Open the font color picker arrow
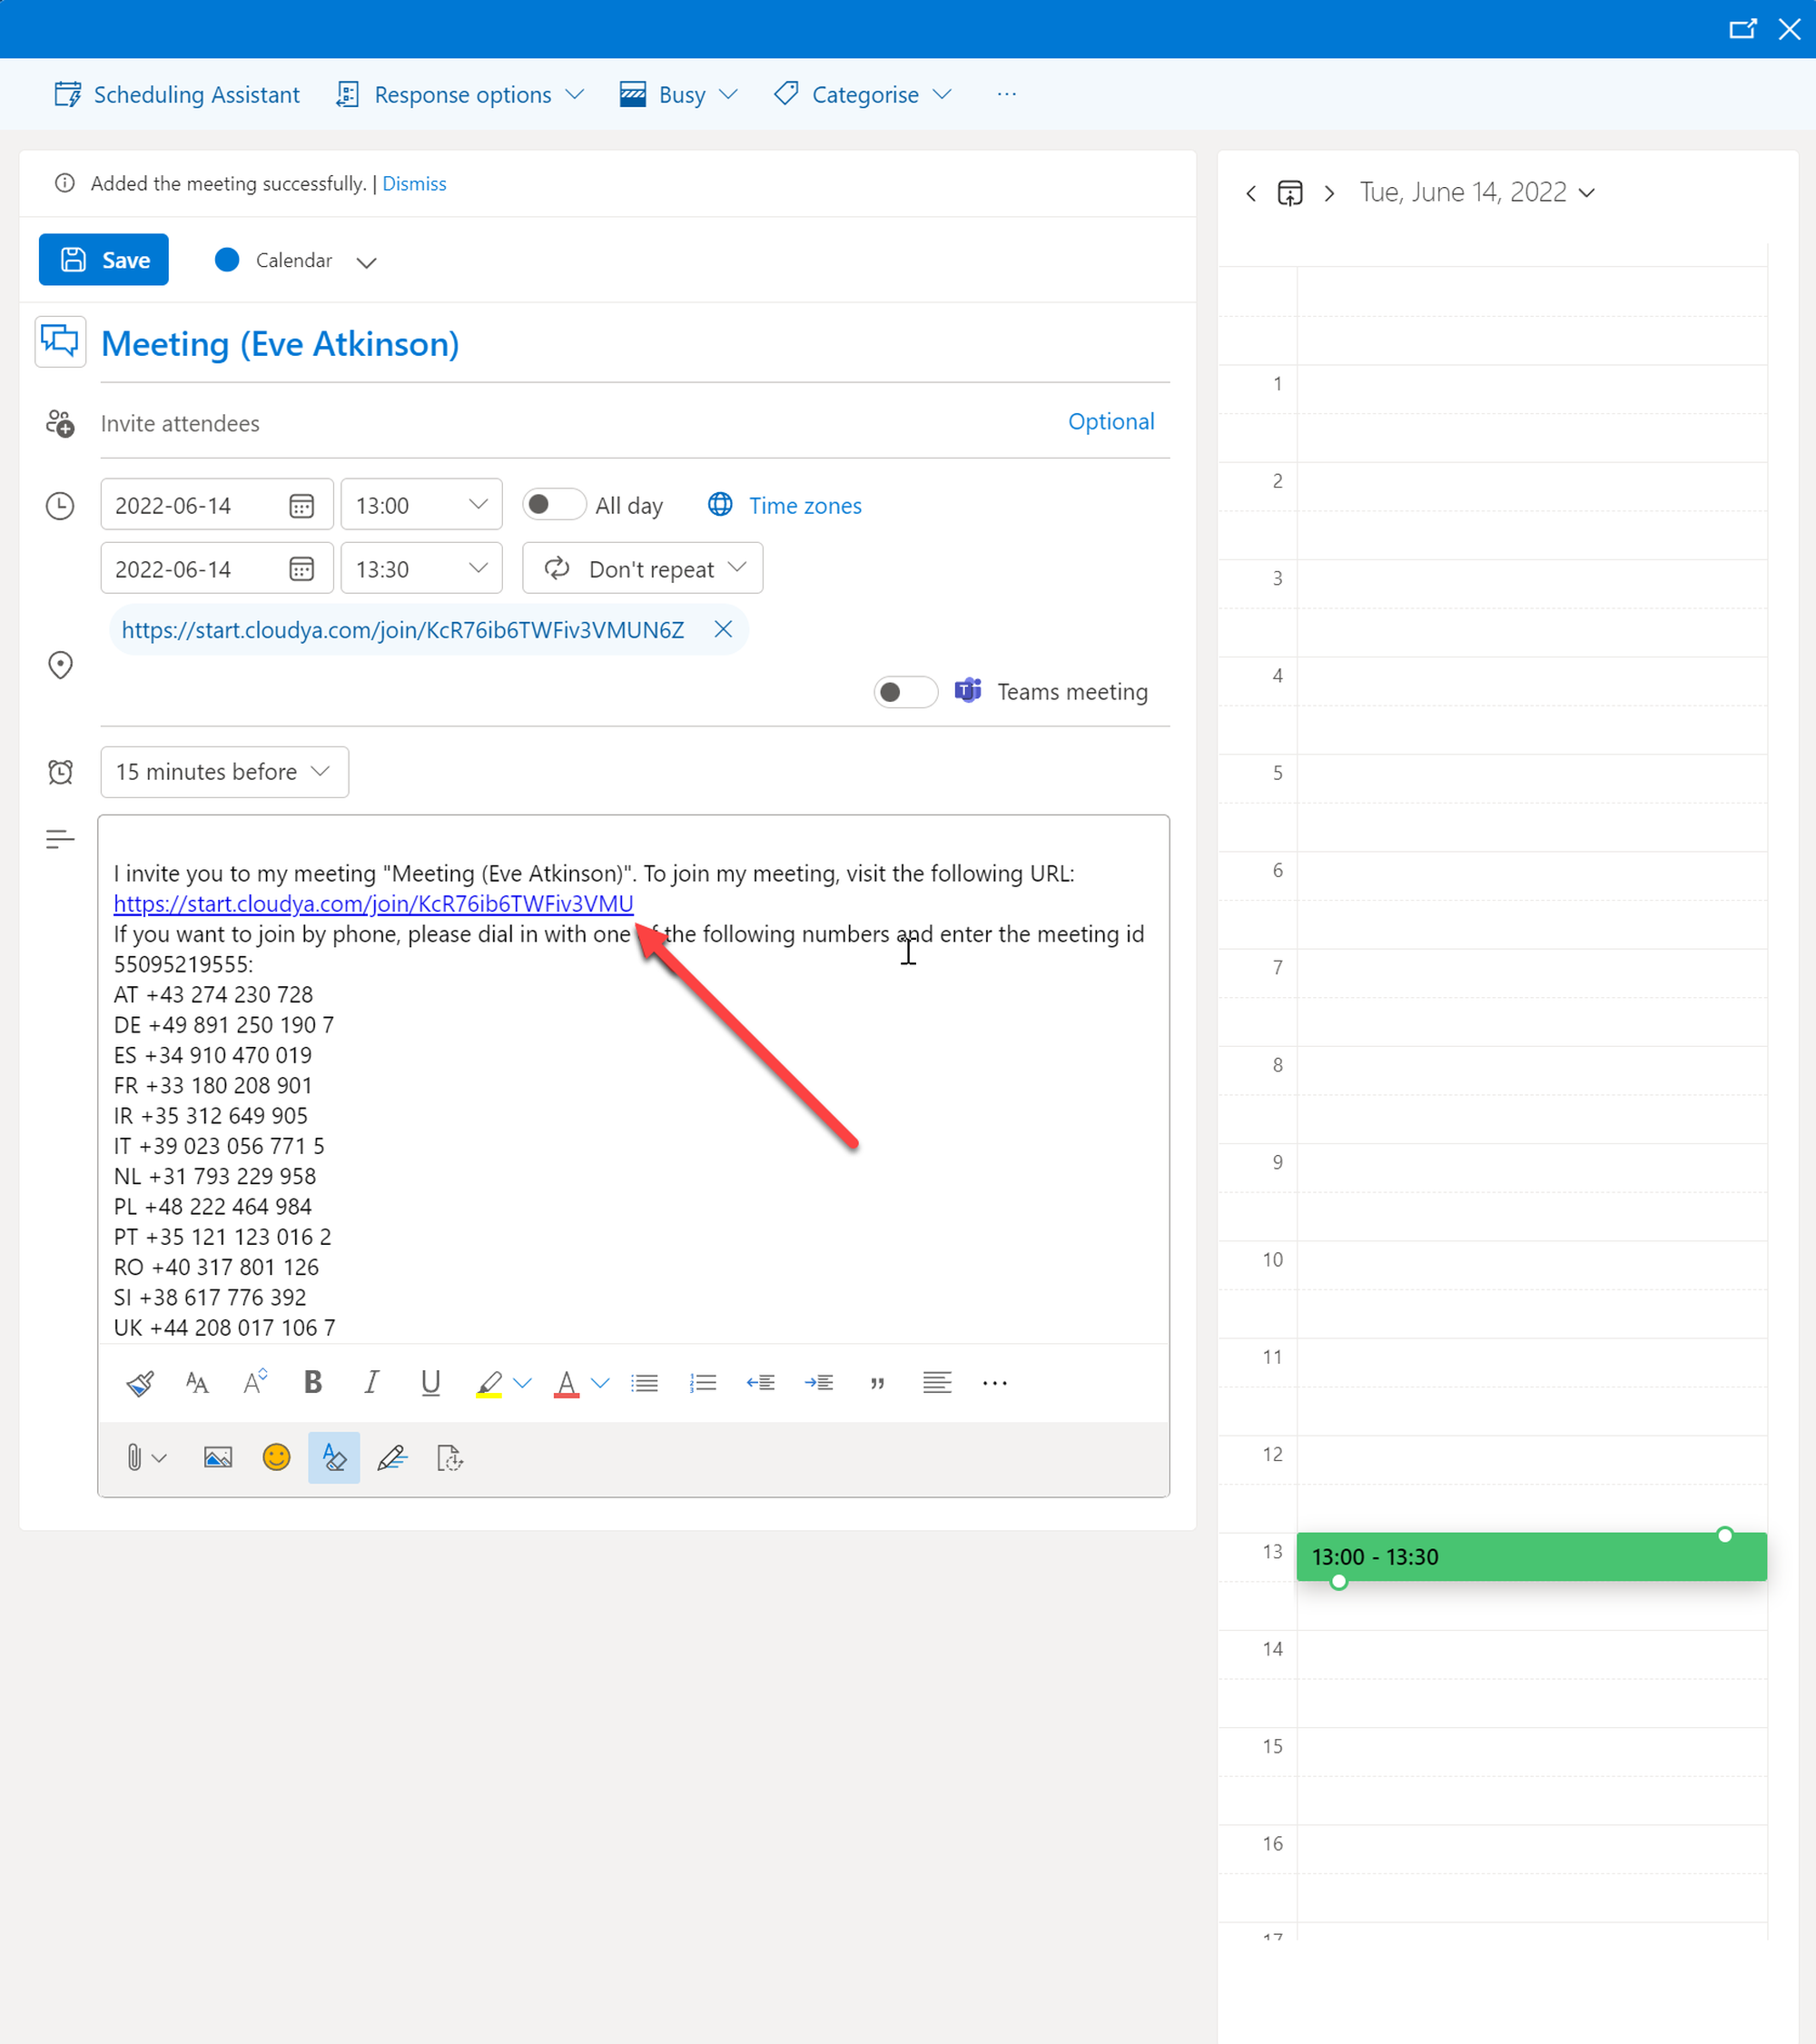The width and height of the screenshot is (1816, 2044). [x=600, y=1382]
